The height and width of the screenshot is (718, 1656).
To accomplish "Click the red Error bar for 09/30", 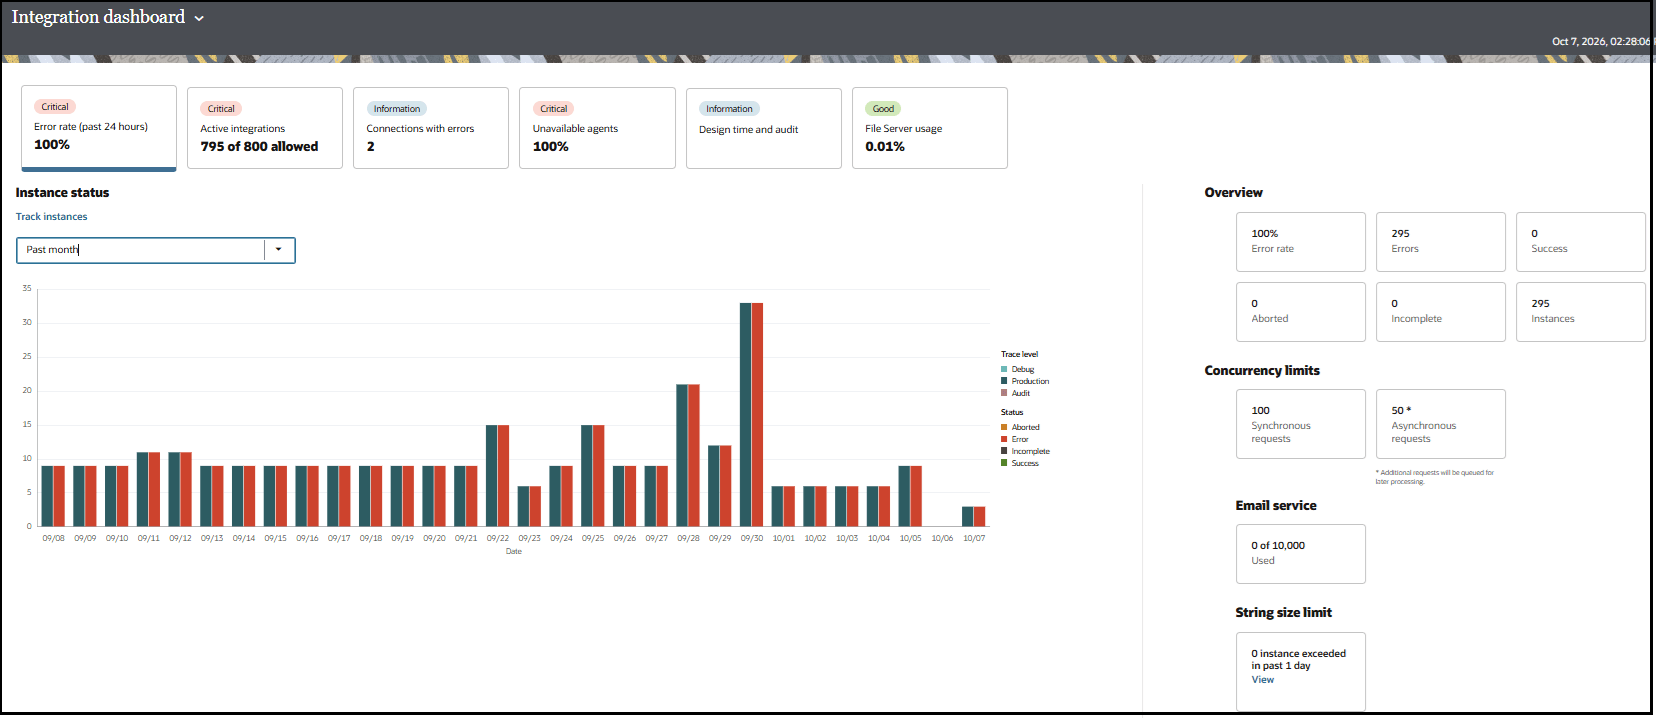I will [757, 414].
